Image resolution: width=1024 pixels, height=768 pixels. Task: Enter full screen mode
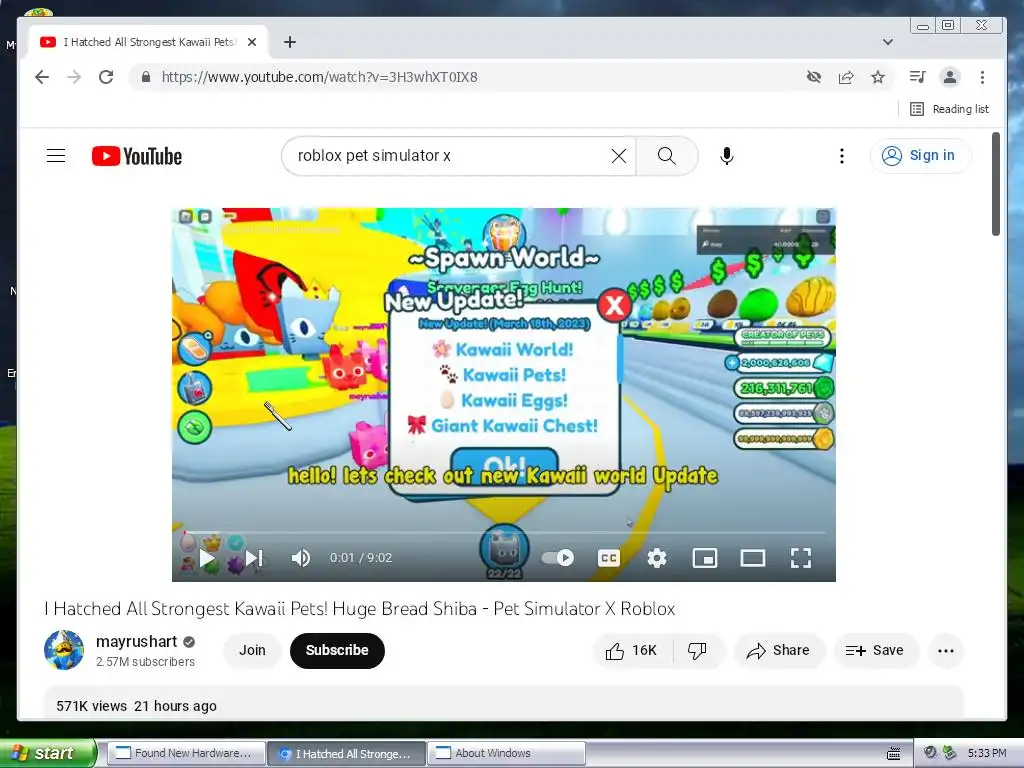[x=801, y=558]
